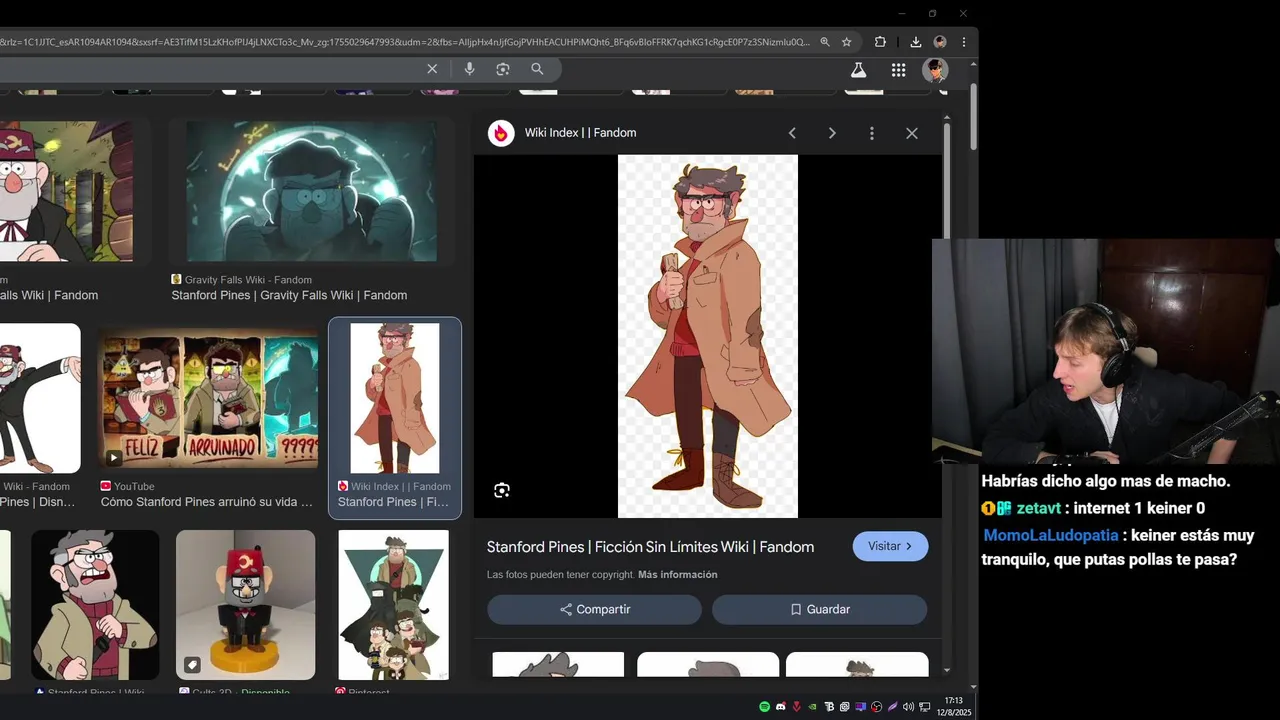Open the Google apps grid
The height and width of the screenshot is (720, 1280).
(898, 70)
